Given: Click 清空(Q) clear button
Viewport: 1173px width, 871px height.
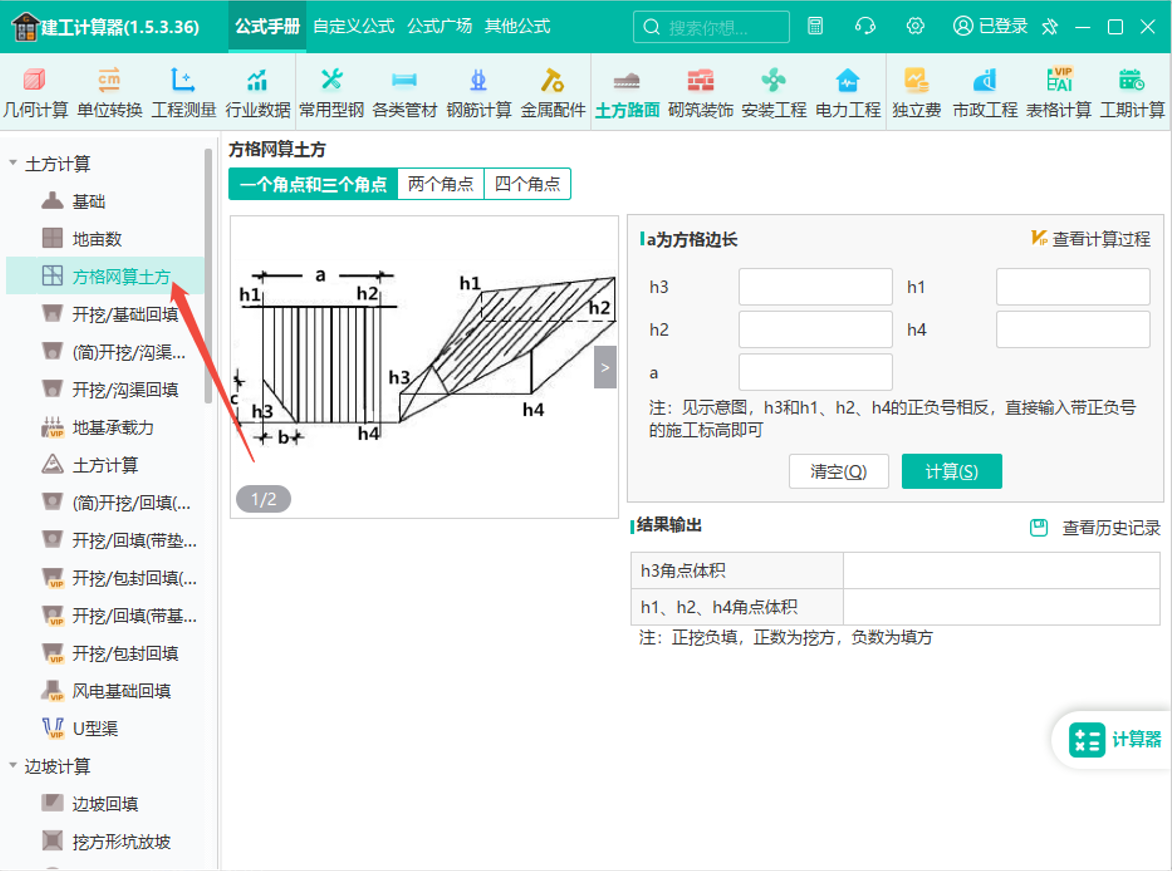Looking at the screenshot, I should pos(839,471).
